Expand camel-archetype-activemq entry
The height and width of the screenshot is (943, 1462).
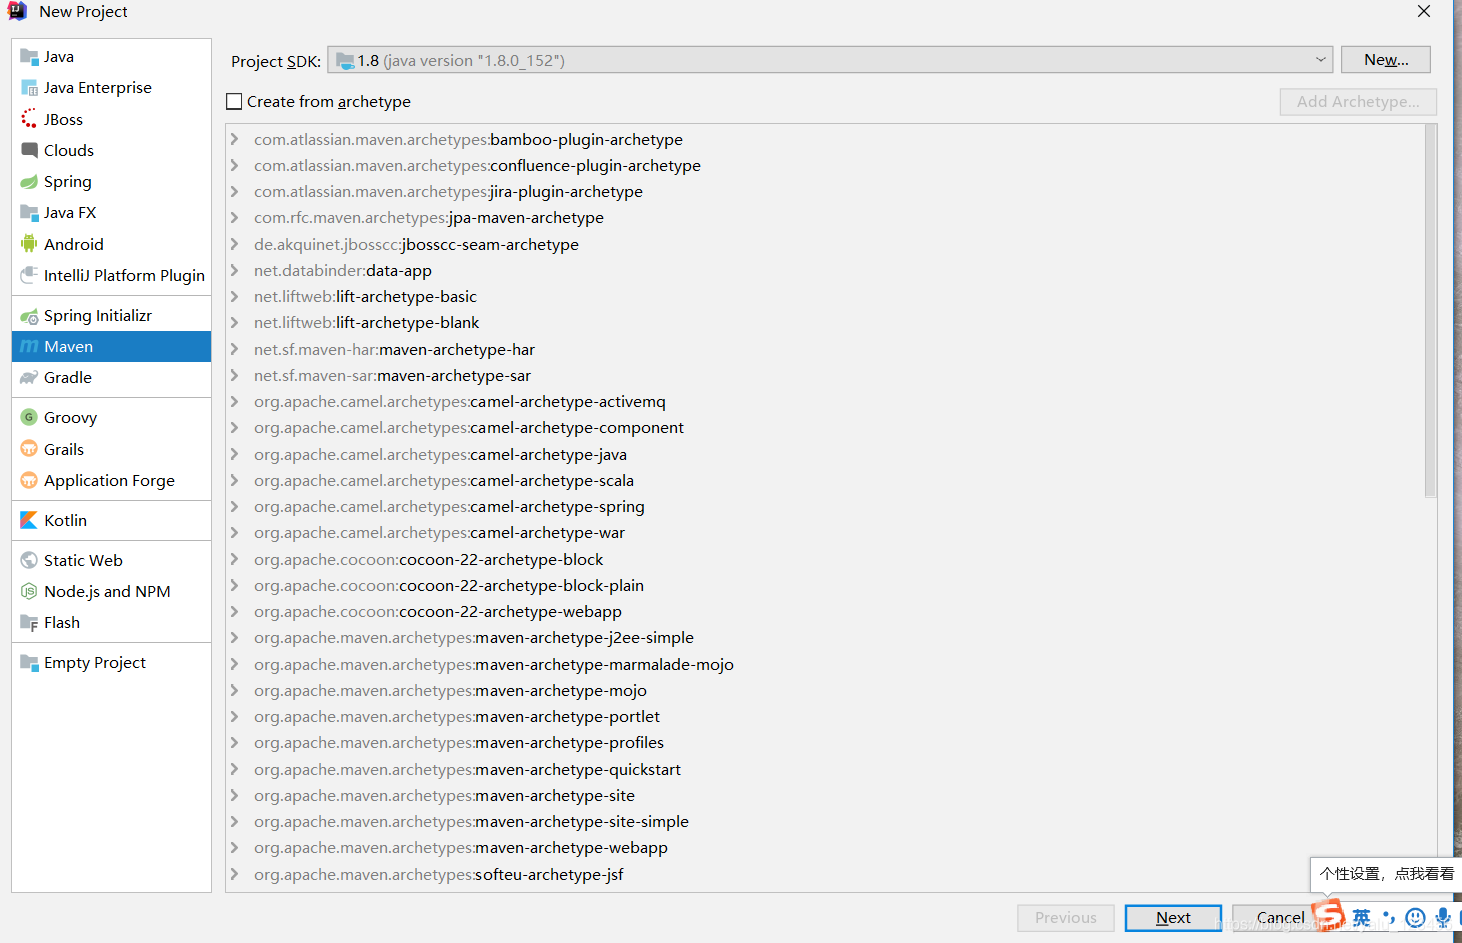tap(234, 401)
